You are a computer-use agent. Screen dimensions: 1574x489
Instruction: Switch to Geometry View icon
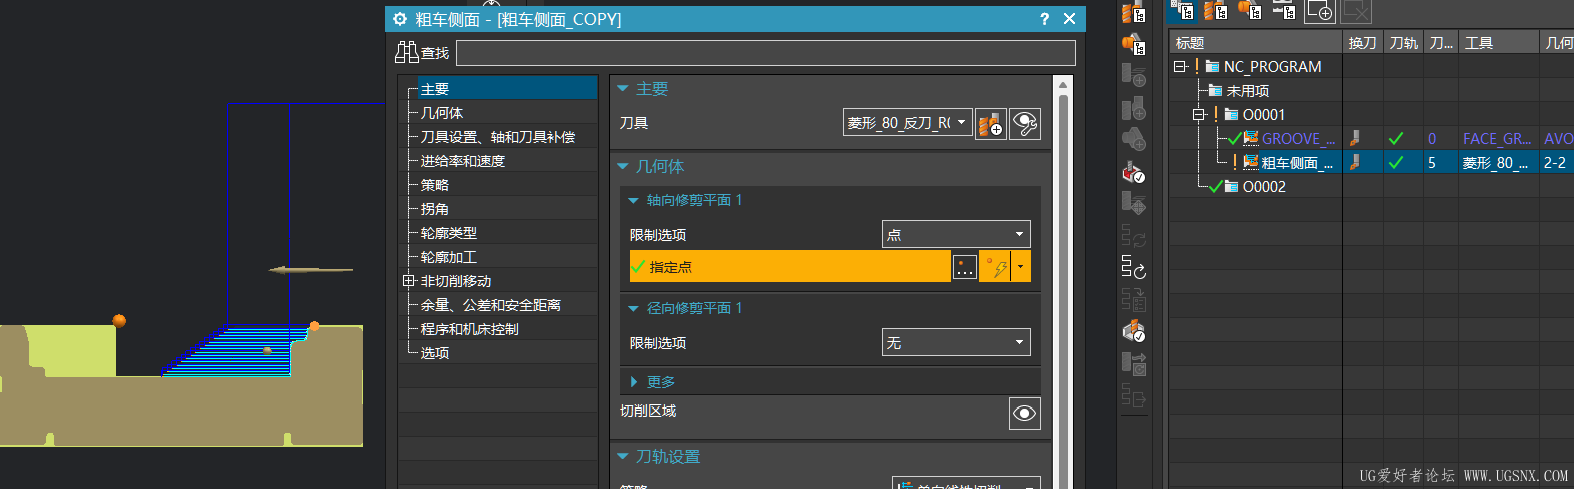(1250, 11)
